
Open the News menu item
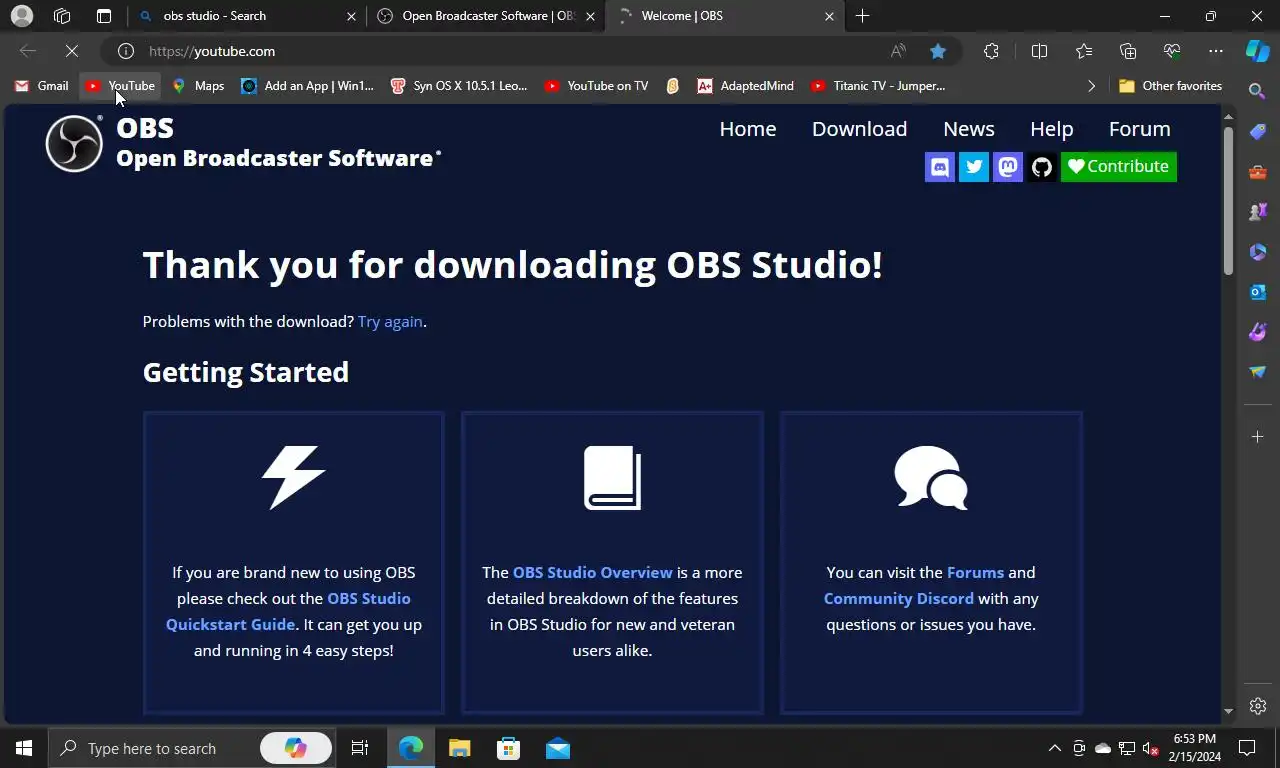(969, 129)
